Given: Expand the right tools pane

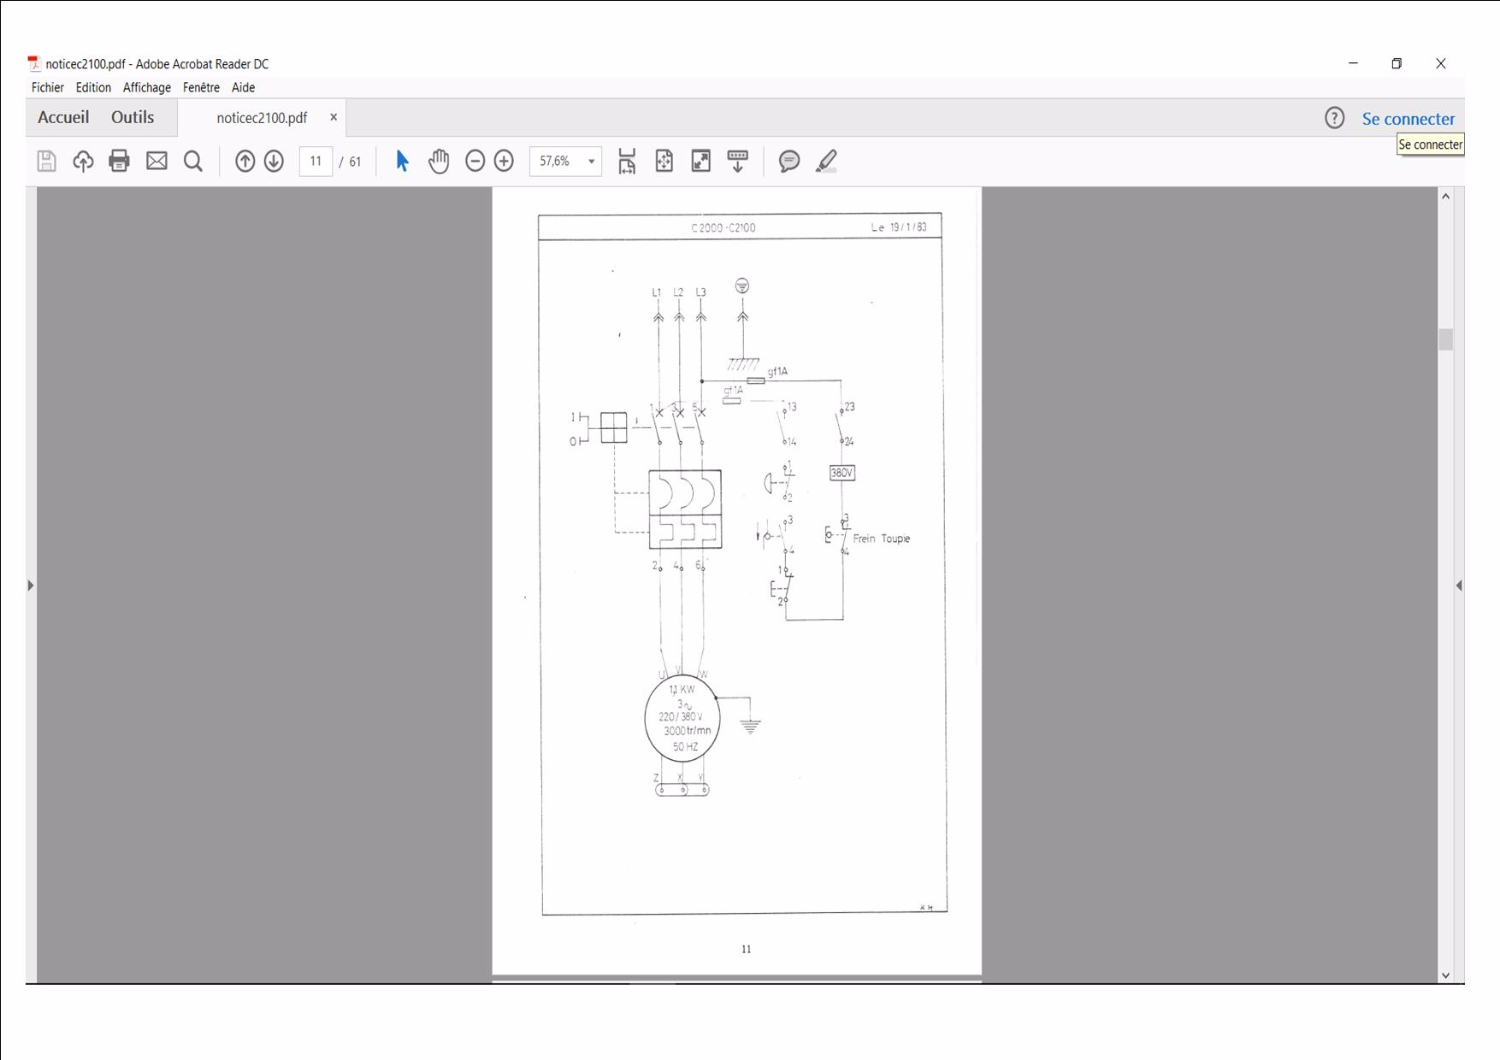Looking at the screenshot, I should 1459,585.
